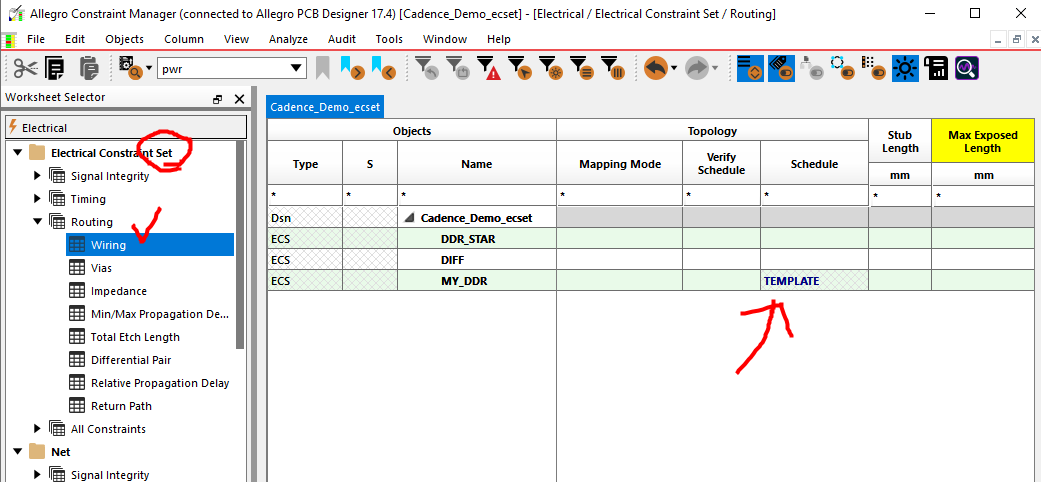Open the Audit menu
Image resolution: width=1041 pixels, height=482 pixels.
pyautogui.click(x=342, y=39)
